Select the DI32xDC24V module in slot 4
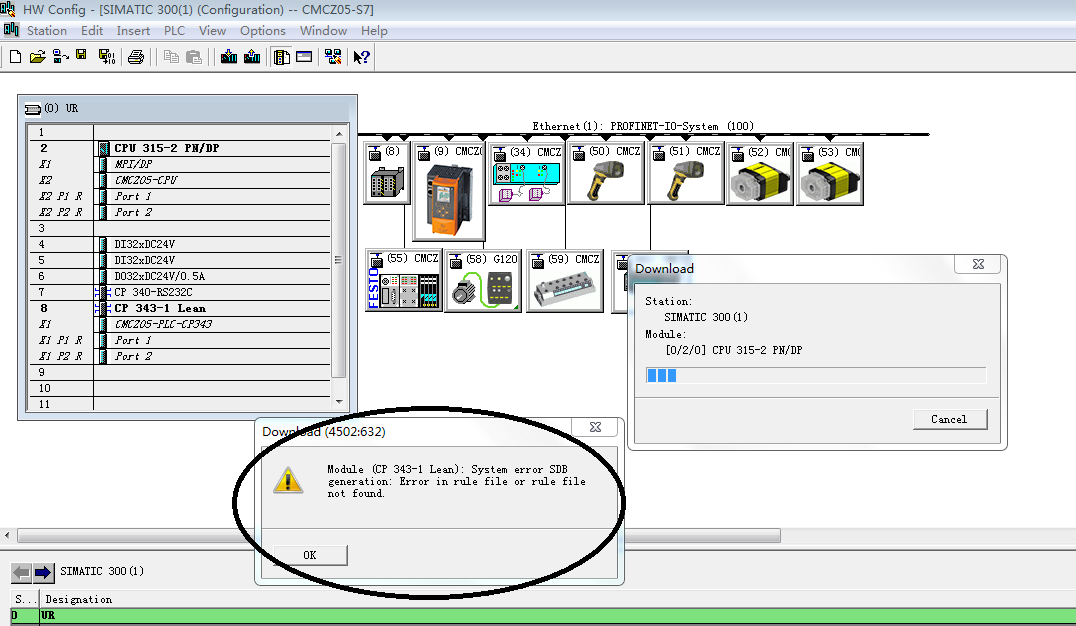 [x=178, y=244]
